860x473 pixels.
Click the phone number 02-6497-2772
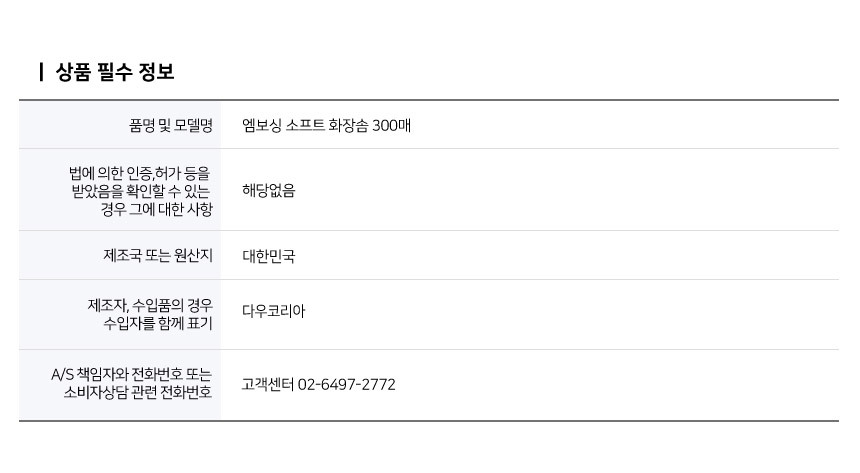click(x=347, y=384)
